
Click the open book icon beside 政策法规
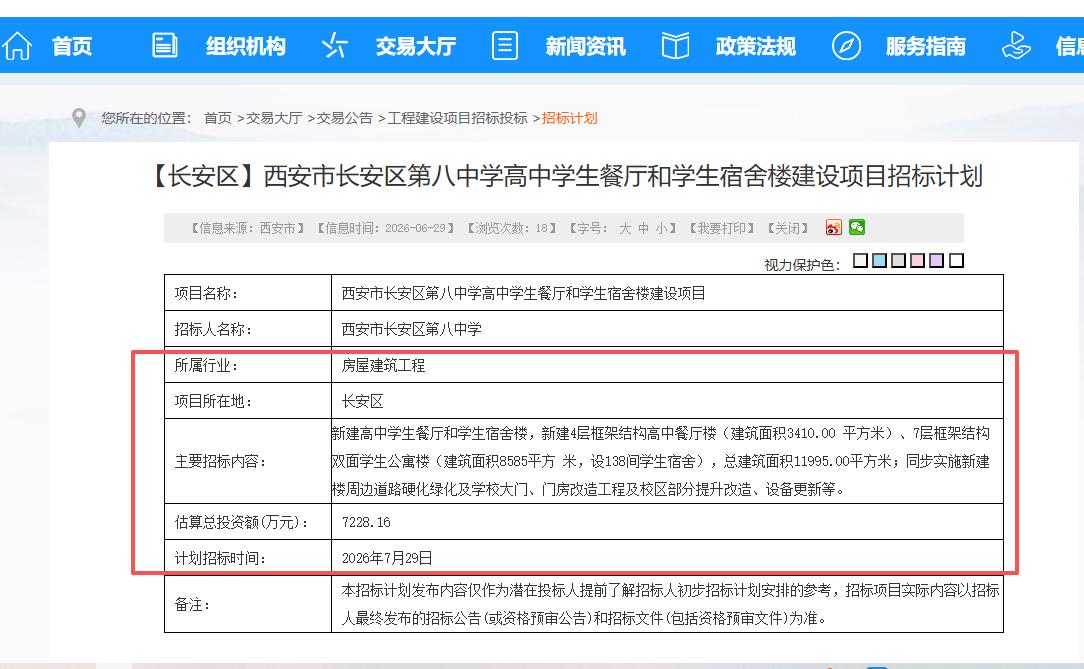coord(675,46)
